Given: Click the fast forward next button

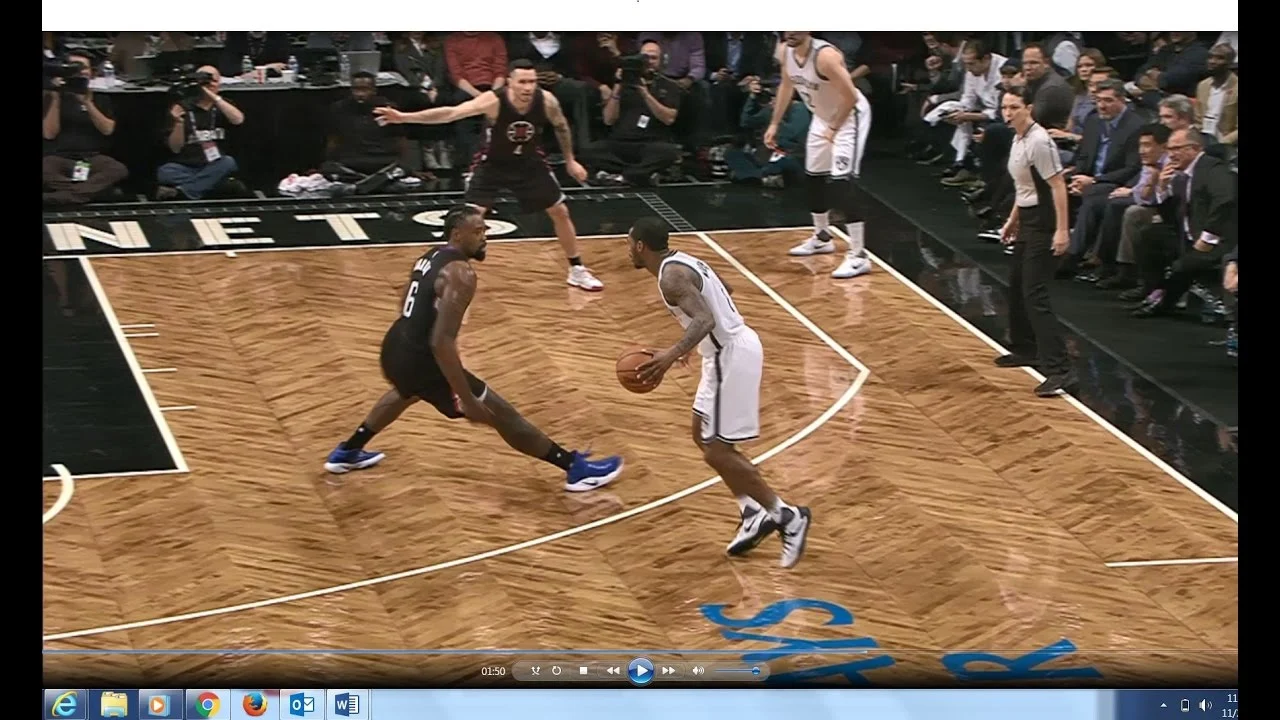Looking at the screenshot, I should coord(669,671).
